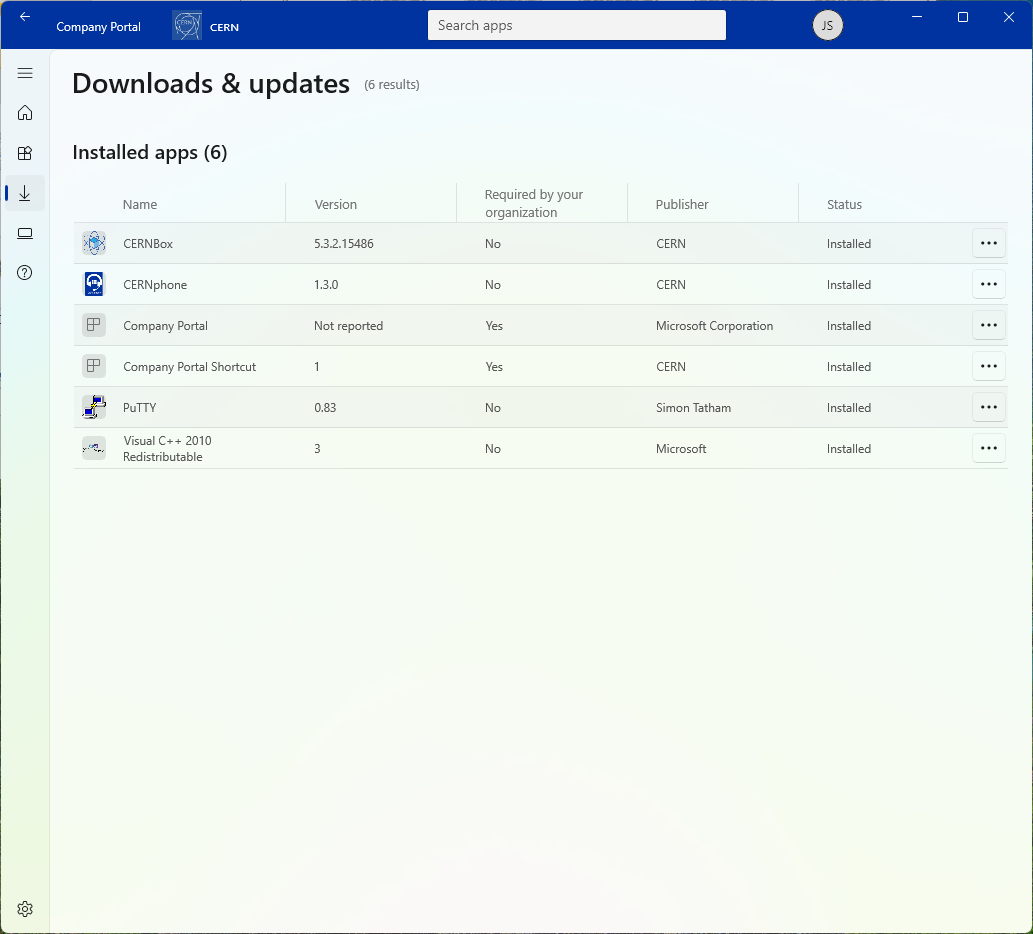Screen dimensions: 1033x934
Task: Open the CERNphone app name
Action: [155, 285]
